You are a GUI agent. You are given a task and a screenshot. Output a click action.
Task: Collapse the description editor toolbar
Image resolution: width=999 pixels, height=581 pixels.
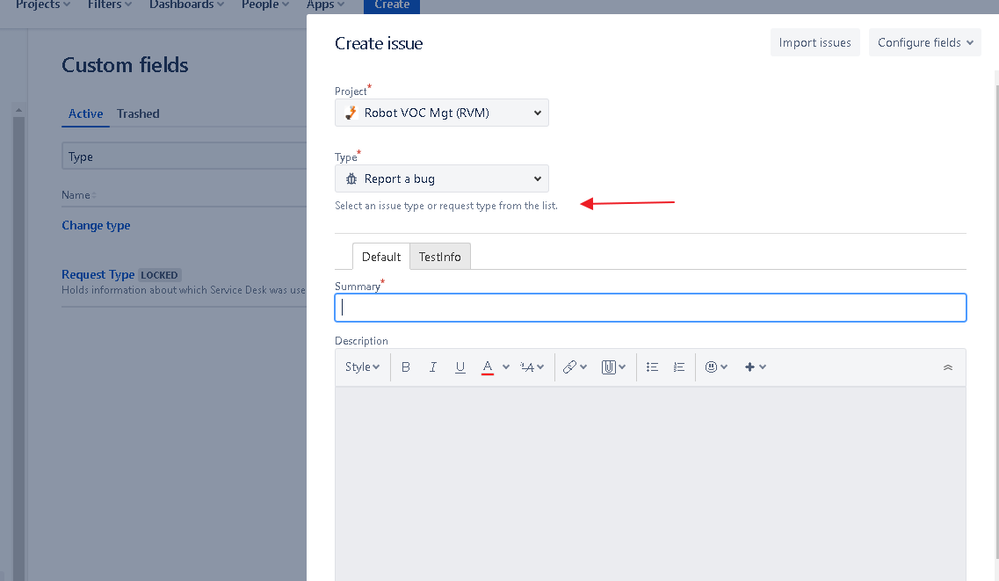pyautogui.click(x=948, y=367)
